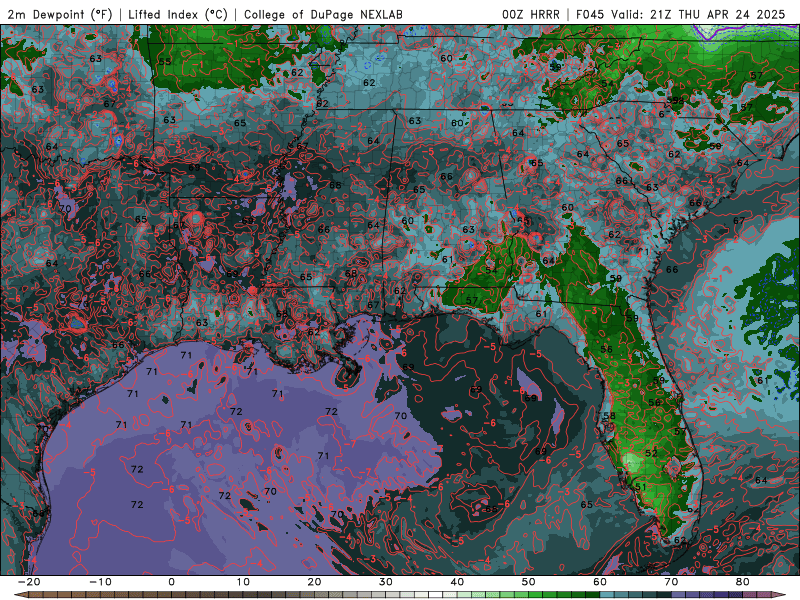Click the 50 tick label on the color scale
The height and width of the screenshot is (600, 800).
[x=529, y=582]
